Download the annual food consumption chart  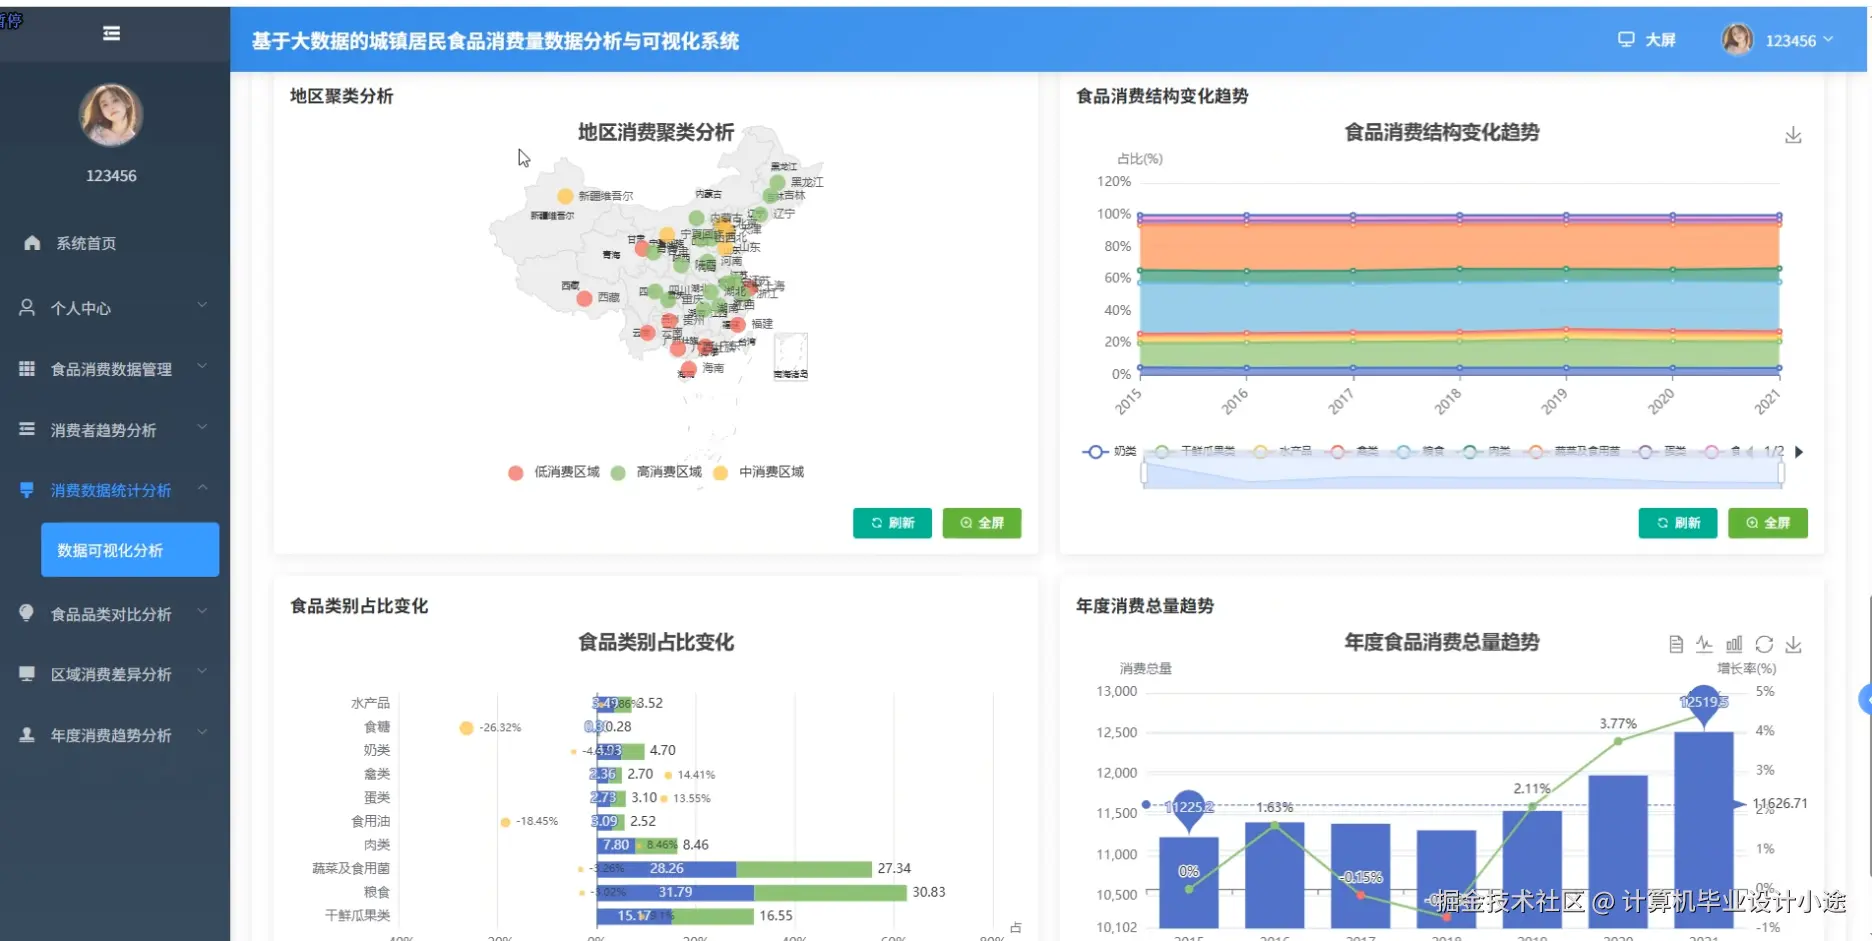click(1793, 644)
